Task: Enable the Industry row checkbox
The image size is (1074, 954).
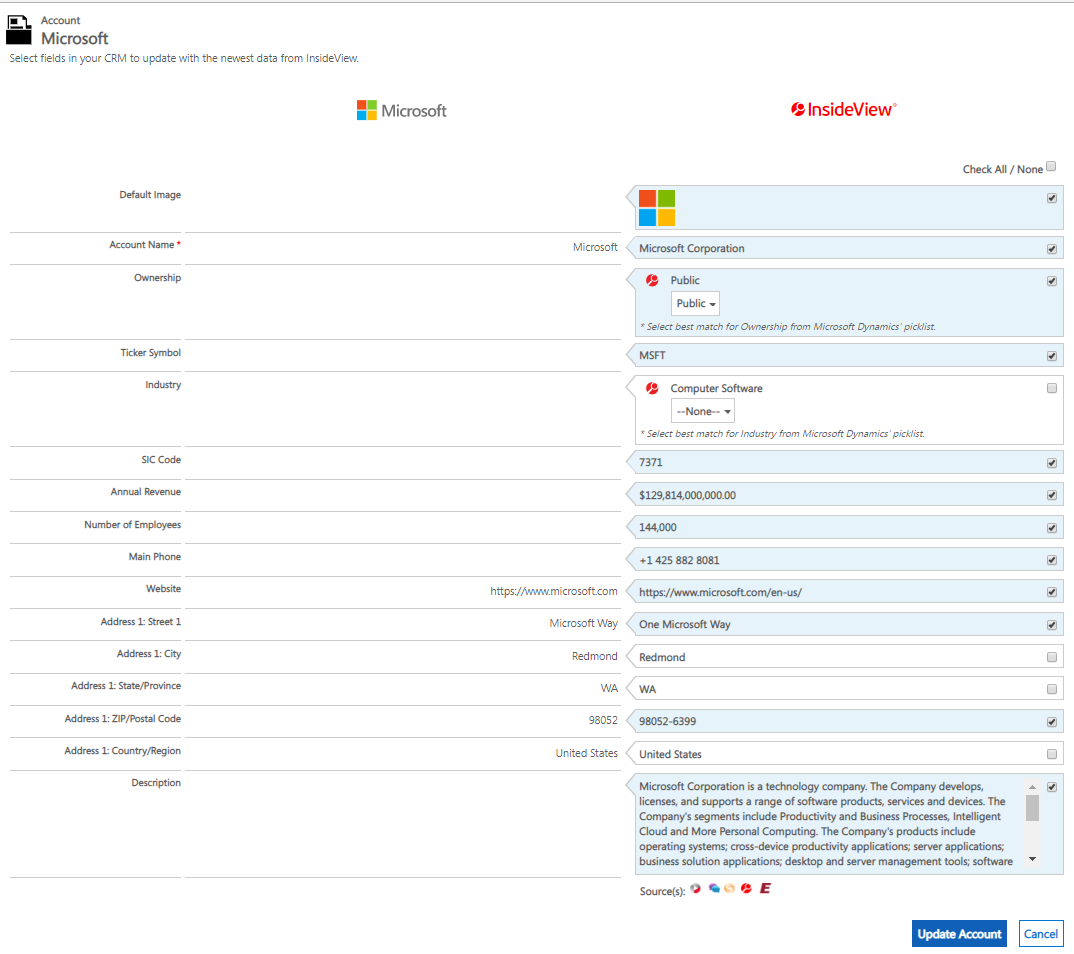Action: click(1051, 388)
